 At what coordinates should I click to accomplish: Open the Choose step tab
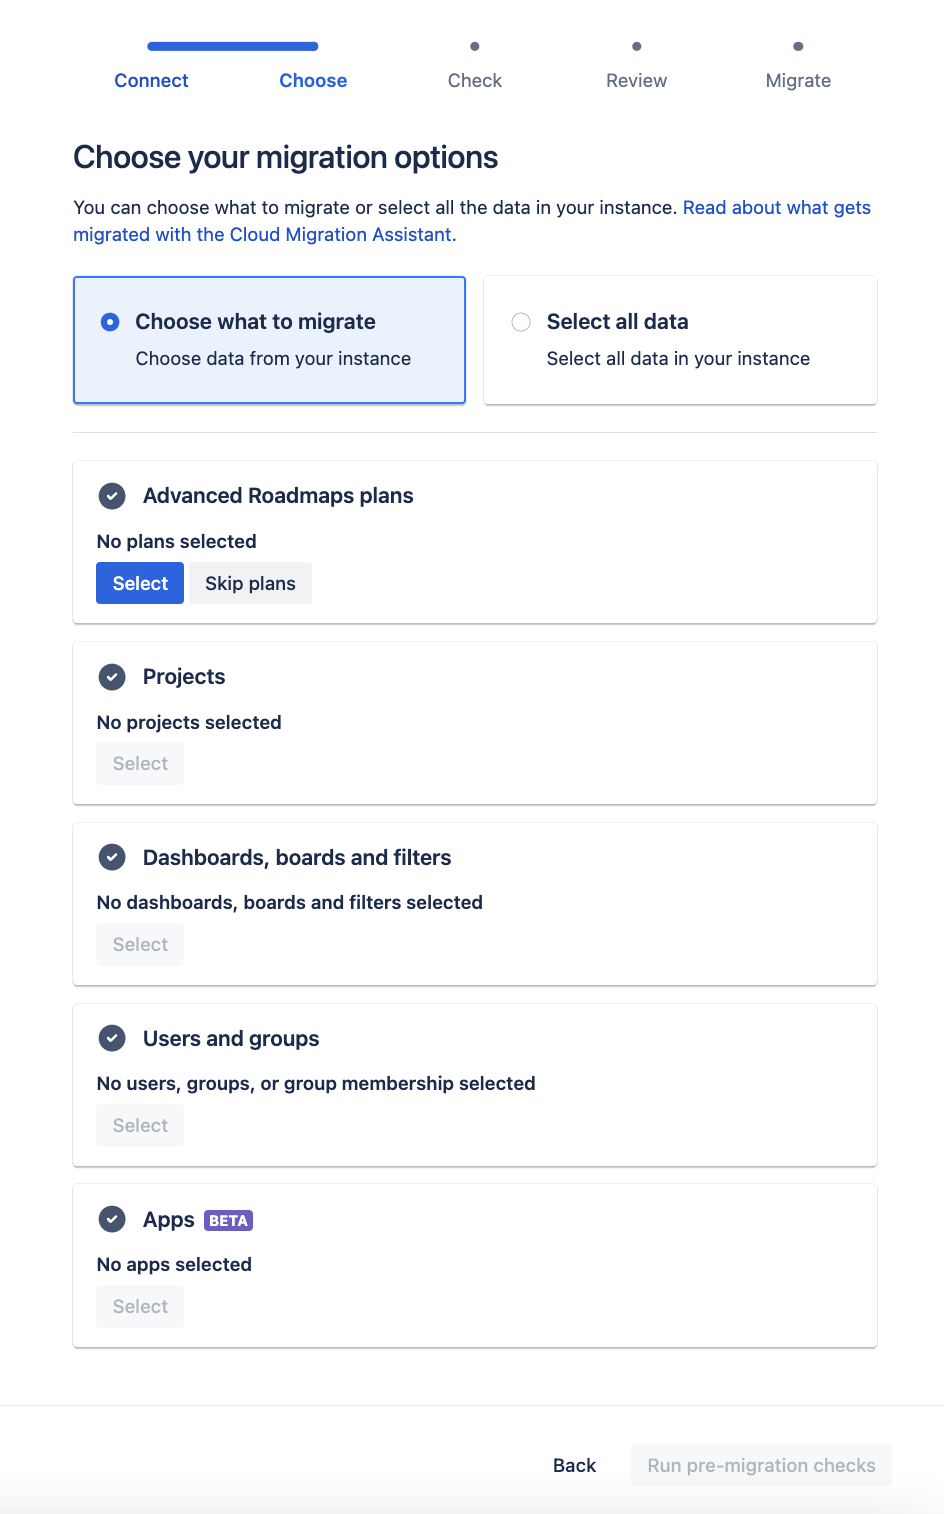pos(313,81)
